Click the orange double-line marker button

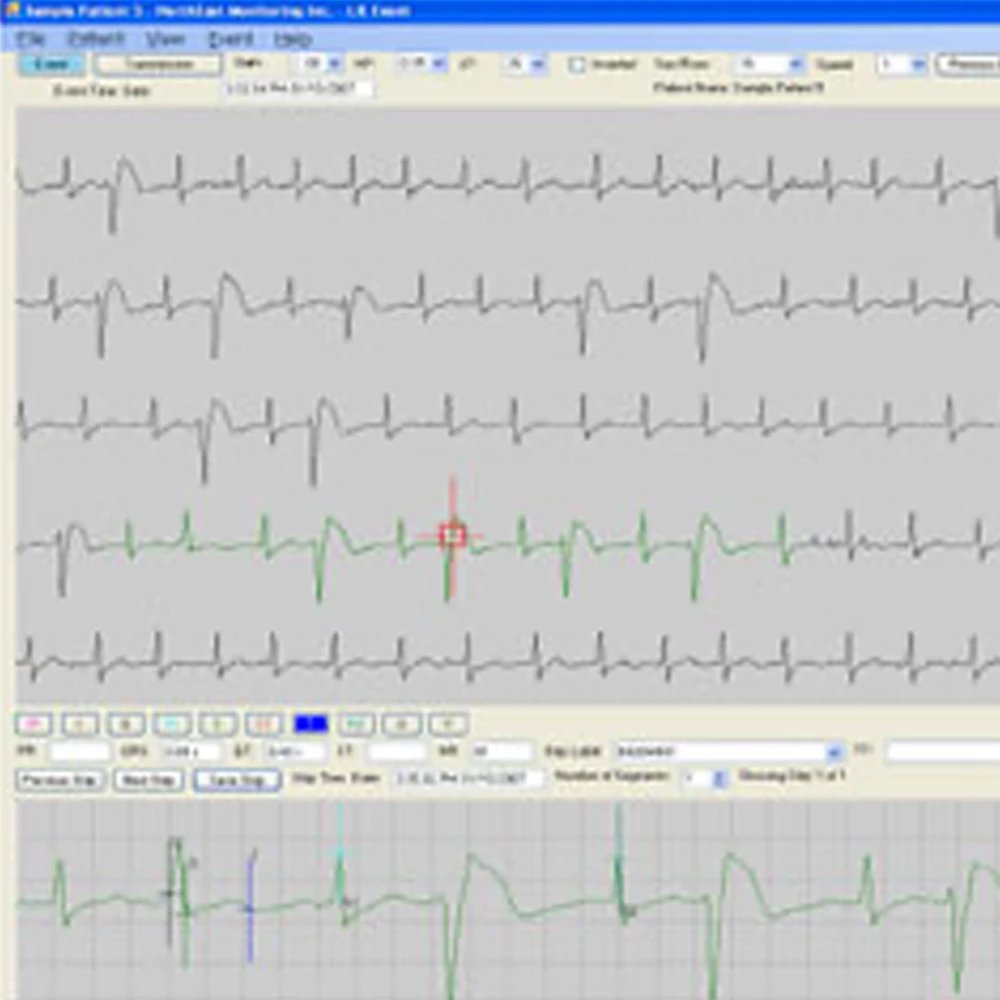pos(264,723)
